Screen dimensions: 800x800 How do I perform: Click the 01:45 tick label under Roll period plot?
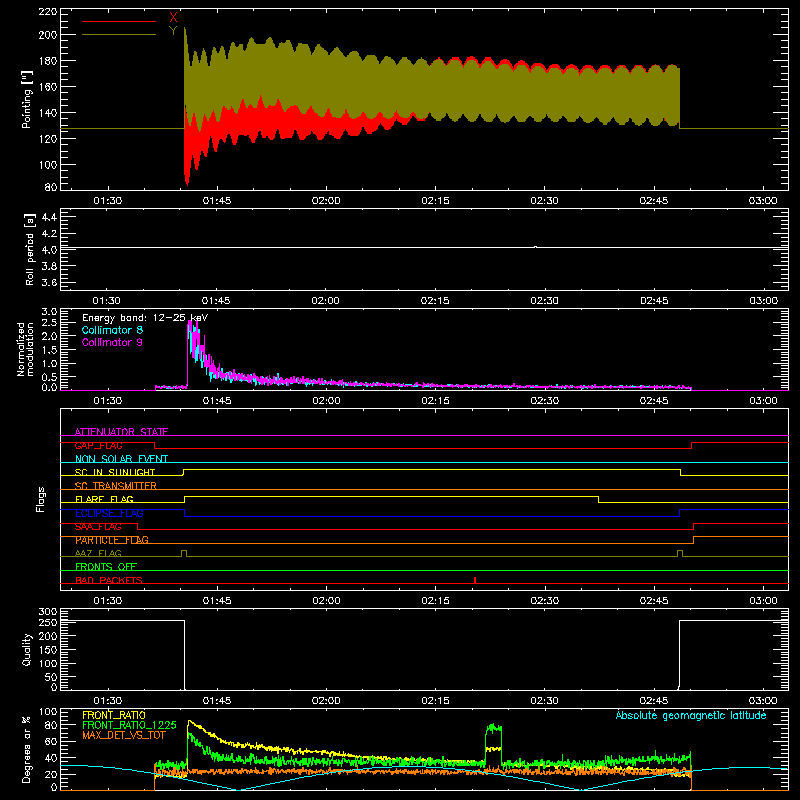[x=216, y=301]
